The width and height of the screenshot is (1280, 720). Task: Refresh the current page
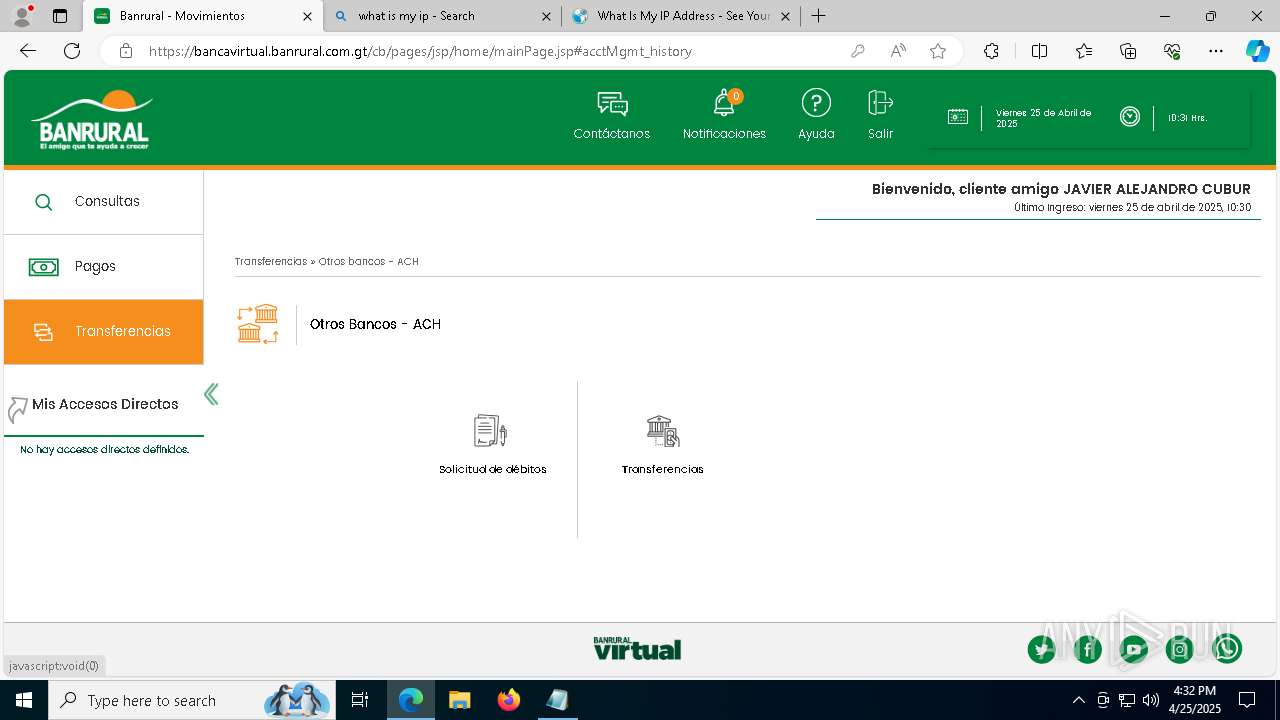click(x=72, y=51)
